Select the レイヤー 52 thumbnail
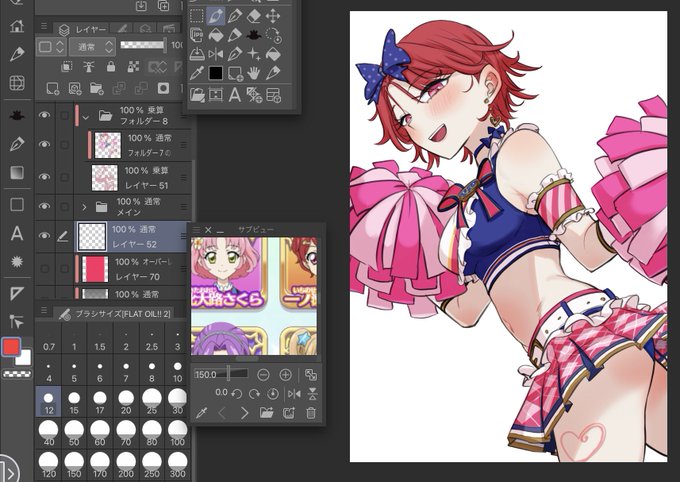Image resolution: width=680 pixels, height=482 pixels. pos(92,236)
